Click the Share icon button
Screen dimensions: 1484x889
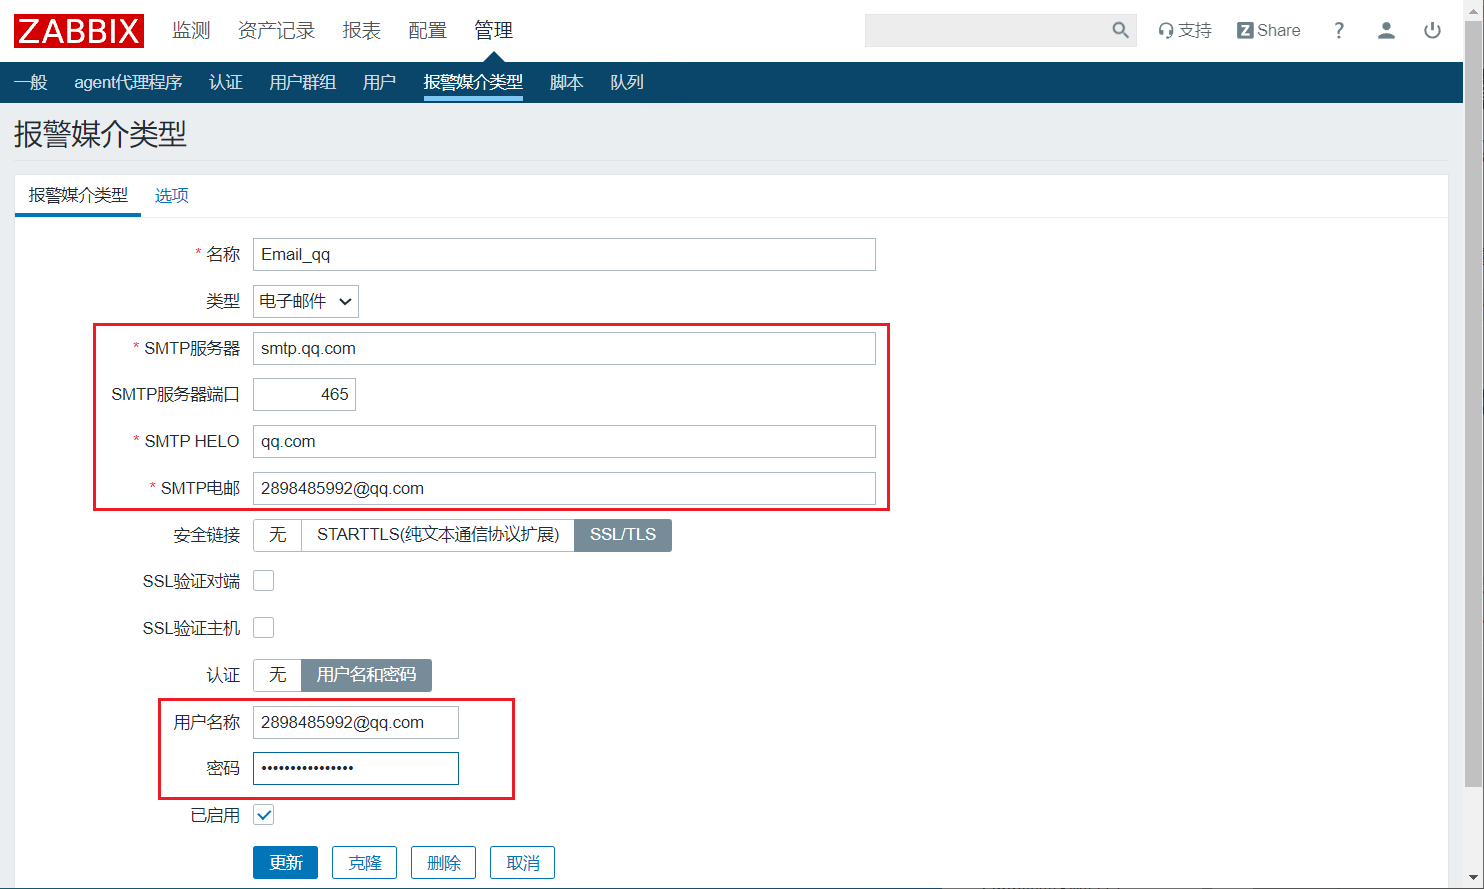tap(1268, 31)
